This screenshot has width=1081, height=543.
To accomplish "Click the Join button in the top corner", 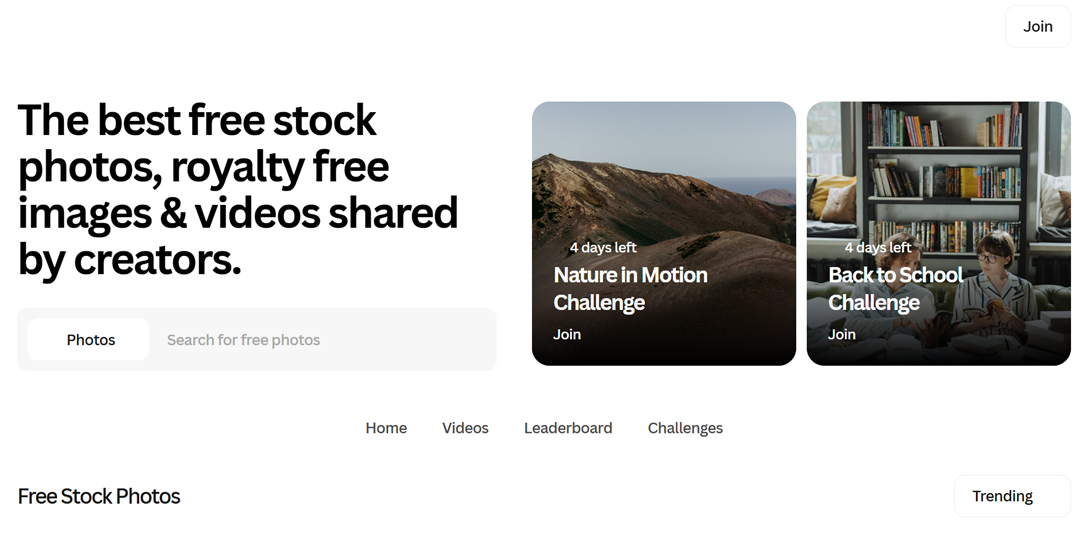I will [x=1037, y=27].
